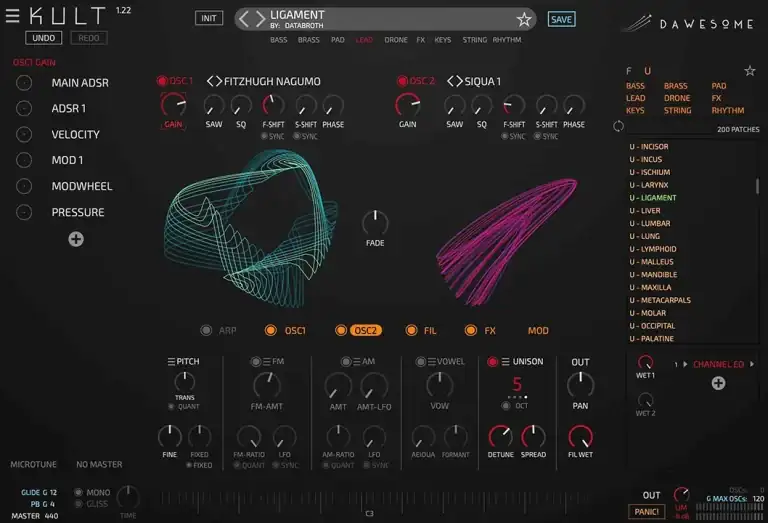Go to the previous preset arrow
This screenshot has width=768, height=523.
244,19
